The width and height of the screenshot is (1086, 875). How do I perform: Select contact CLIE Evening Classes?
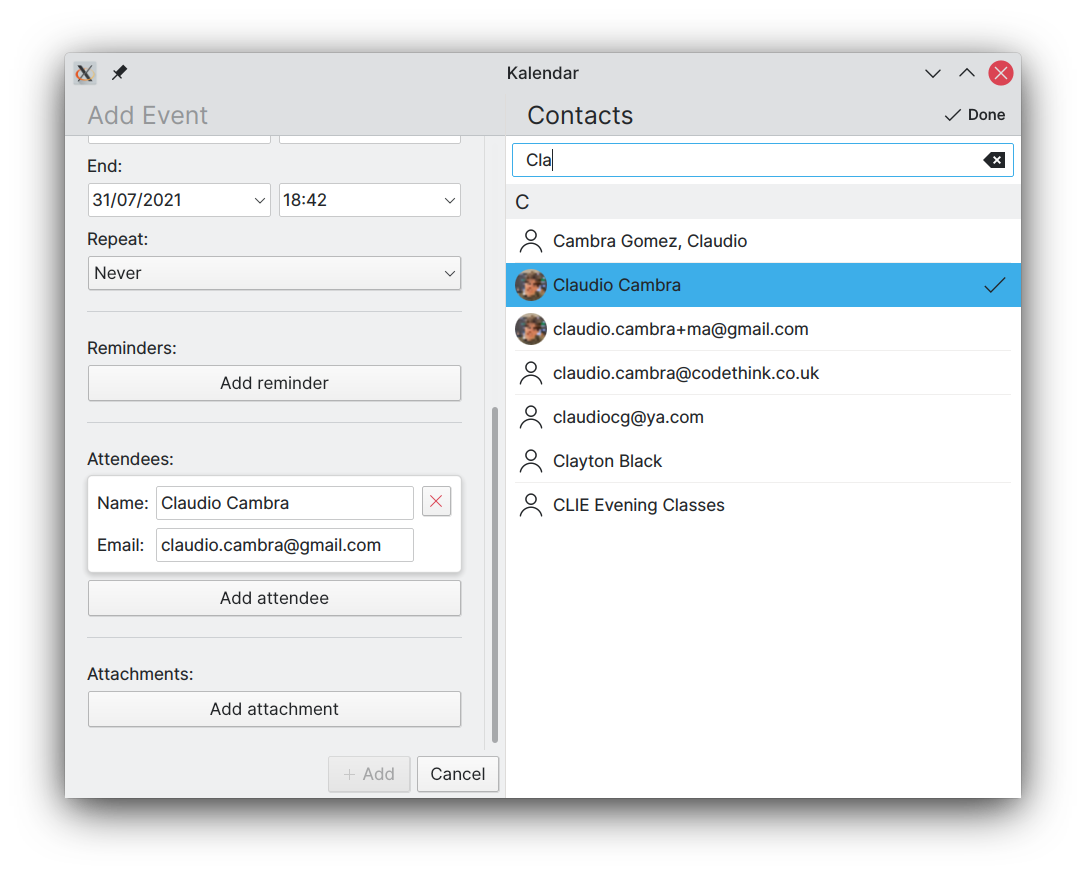click(x=763, y=505)
